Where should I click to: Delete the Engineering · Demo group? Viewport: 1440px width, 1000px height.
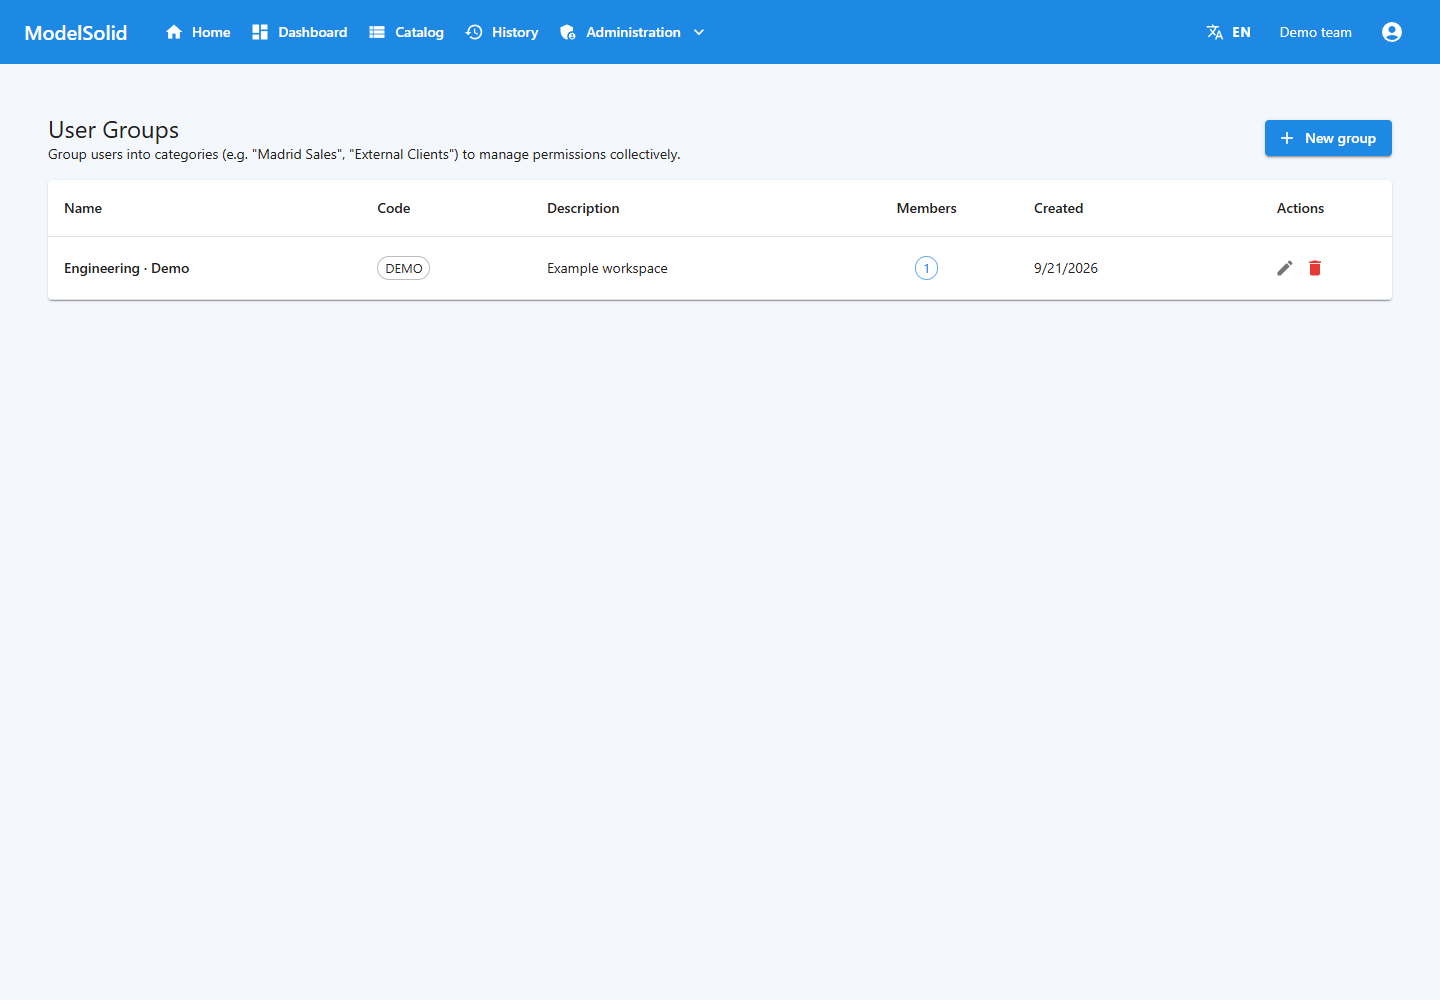[x=1315, y=268]
